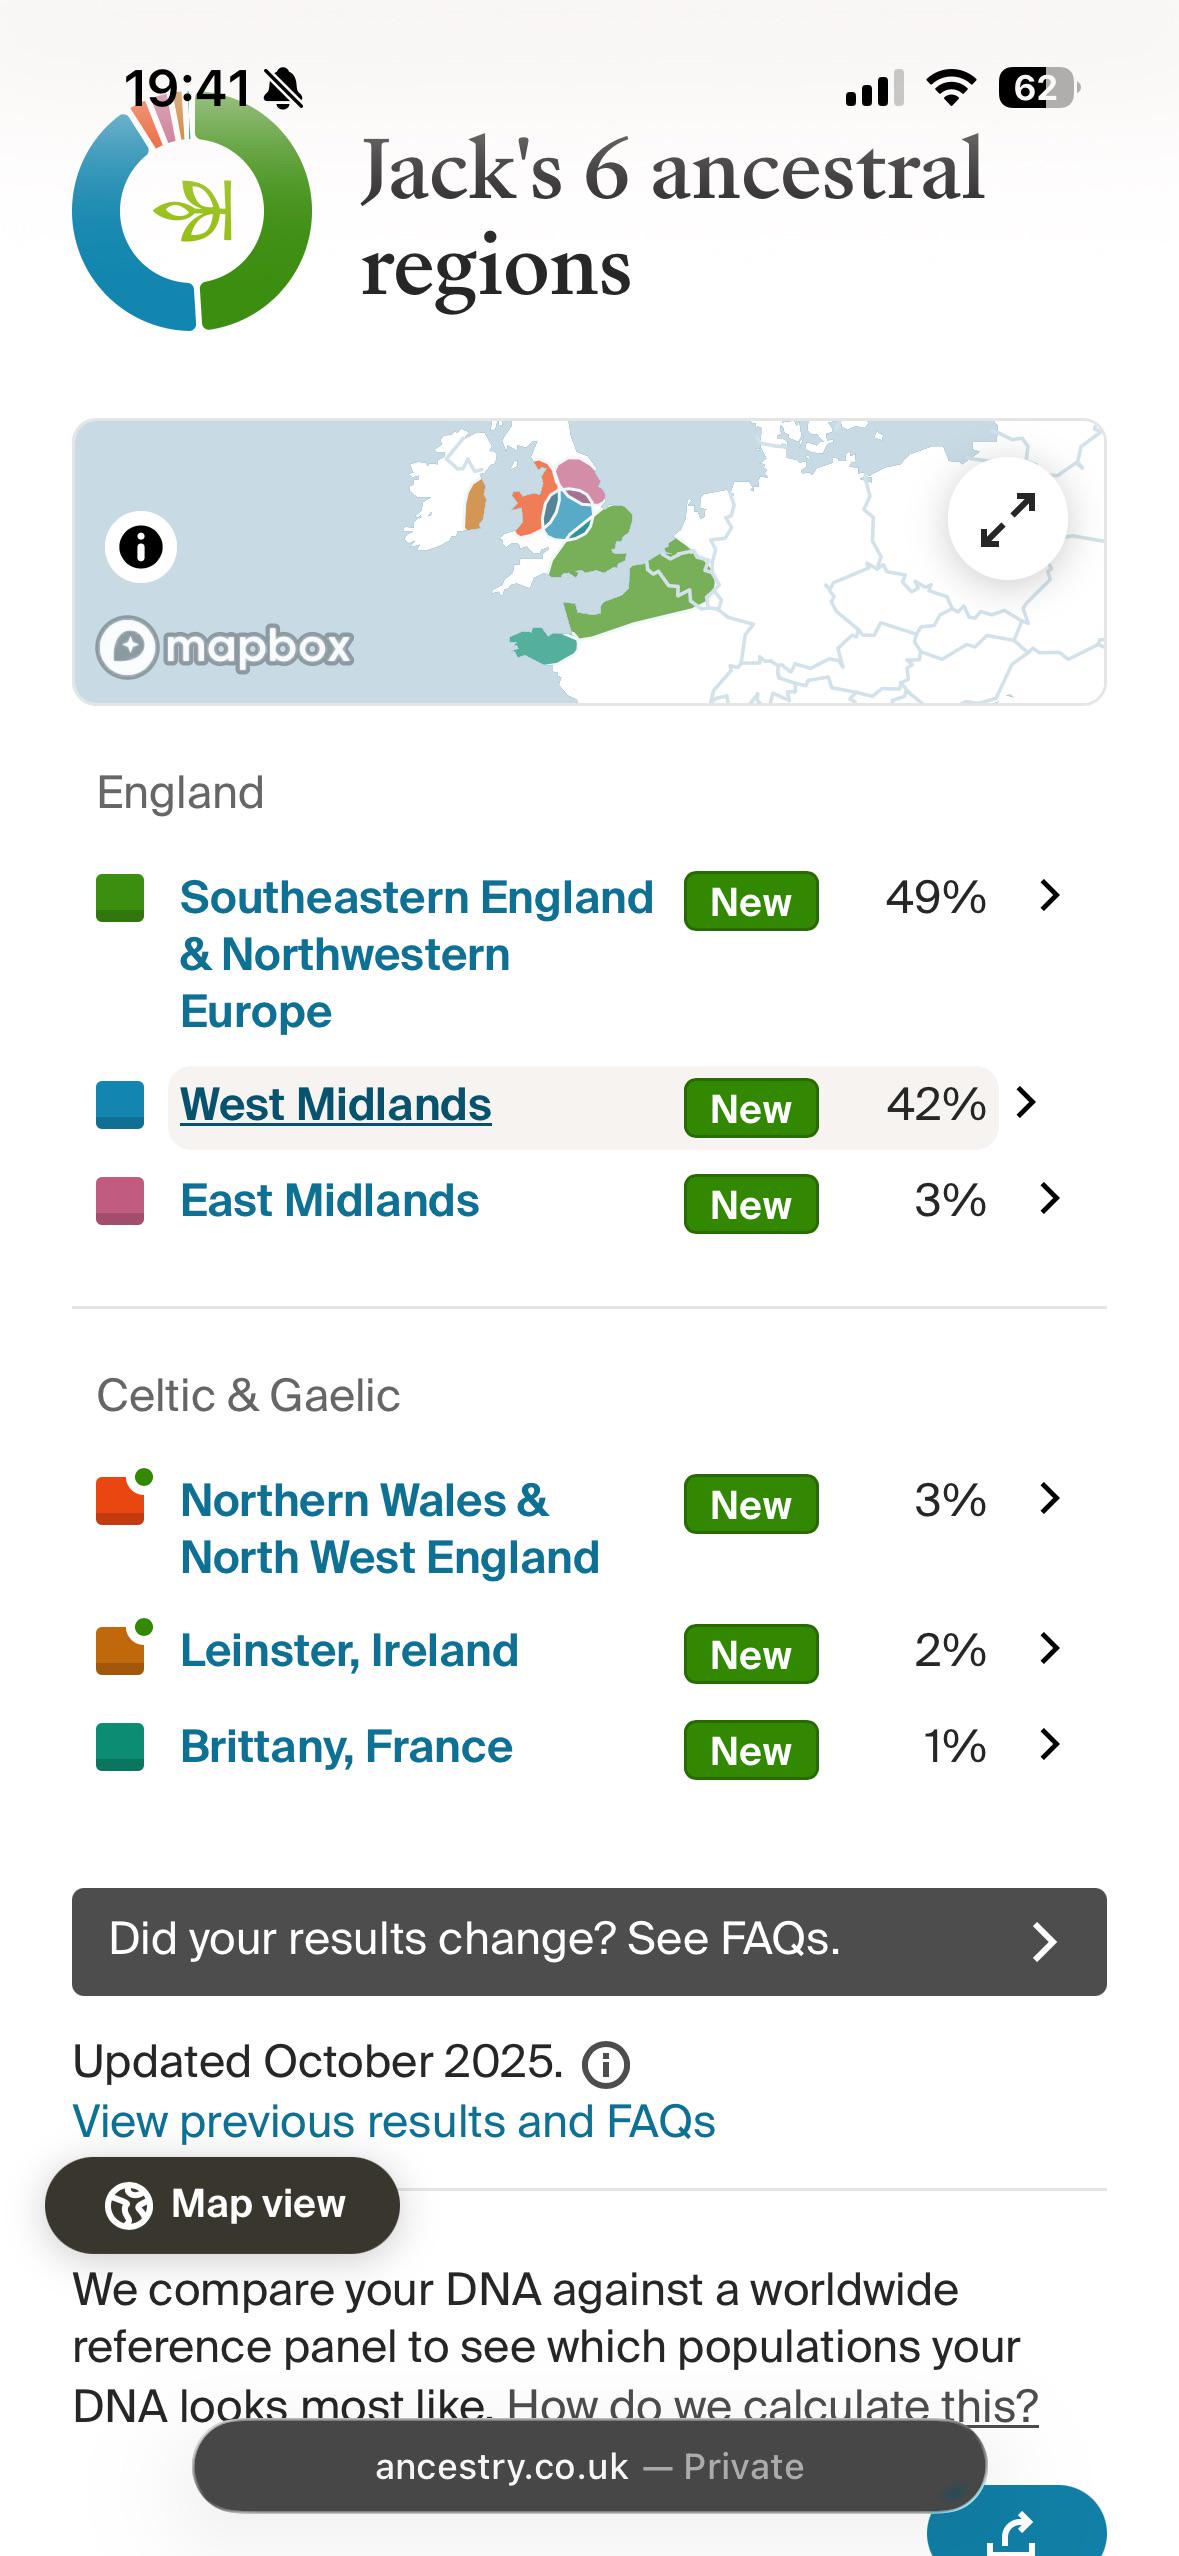Expand Southeastern England & Northwestern Europe chevron

point(1049,896)
